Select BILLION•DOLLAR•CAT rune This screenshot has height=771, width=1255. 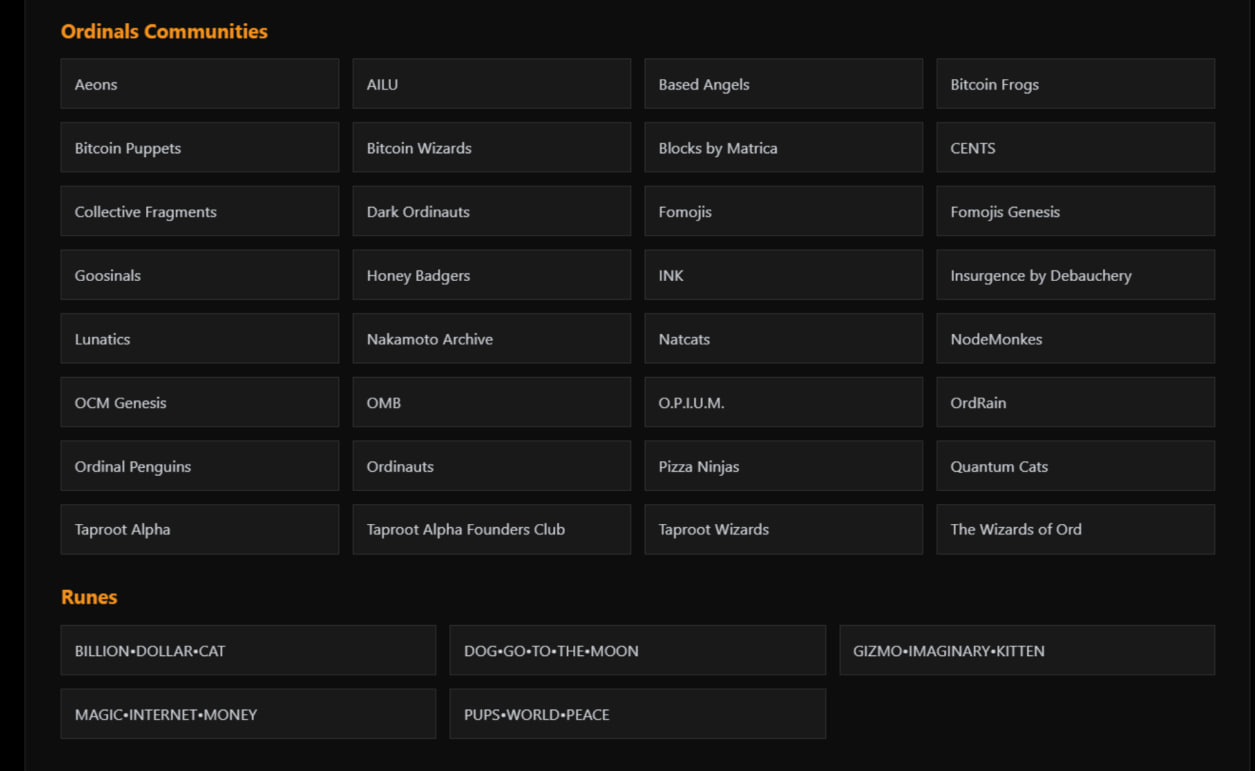click(248, 650)
